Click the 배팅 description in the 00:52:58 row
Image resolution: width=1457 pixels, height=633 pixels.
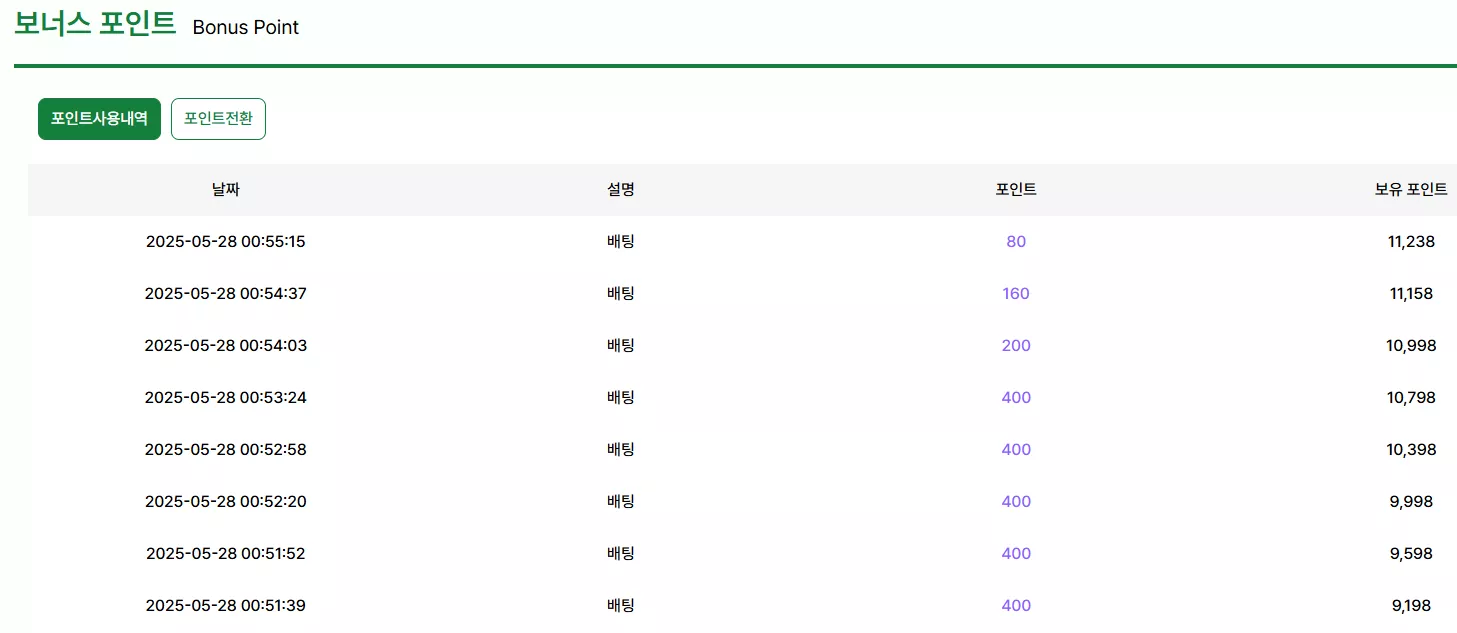[620, 449]
